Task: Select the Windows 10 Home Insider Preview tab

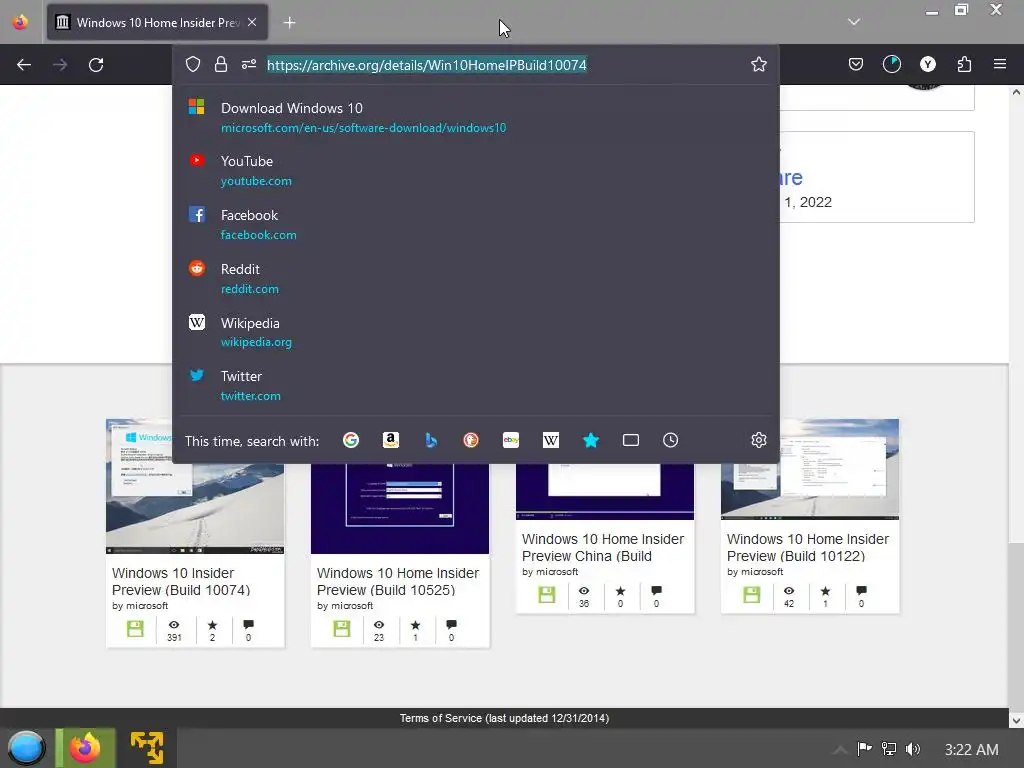Action: point(157,22)
